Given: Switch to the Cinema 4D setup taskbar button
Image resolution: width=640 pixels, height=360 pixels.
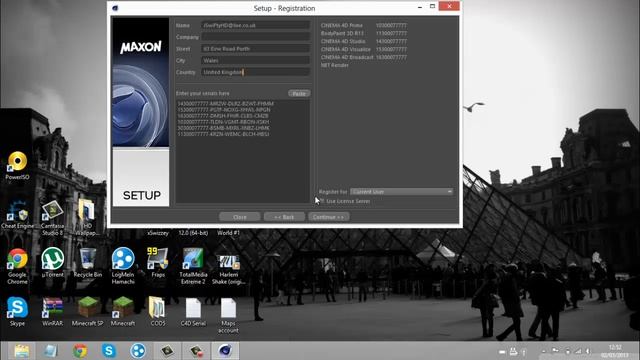Looking at the screenshot, I should click(x=225, y=351).
